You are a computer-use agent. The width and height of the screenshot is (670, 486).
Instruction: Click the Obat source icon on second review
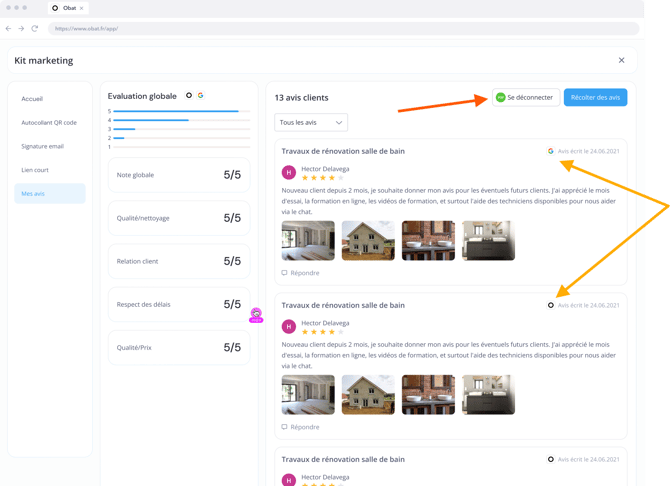click(551, 305)
